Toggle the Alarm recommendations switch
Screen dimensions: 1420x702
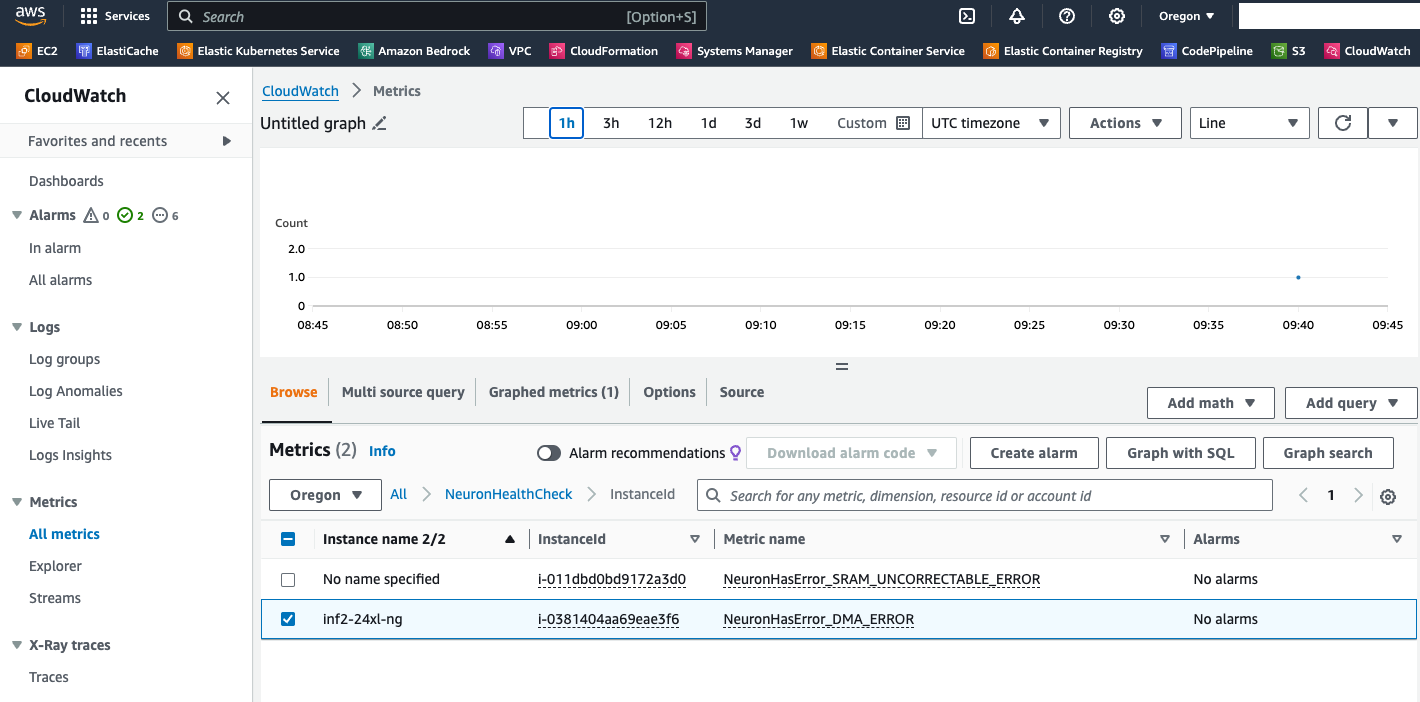tap(549, 453)
